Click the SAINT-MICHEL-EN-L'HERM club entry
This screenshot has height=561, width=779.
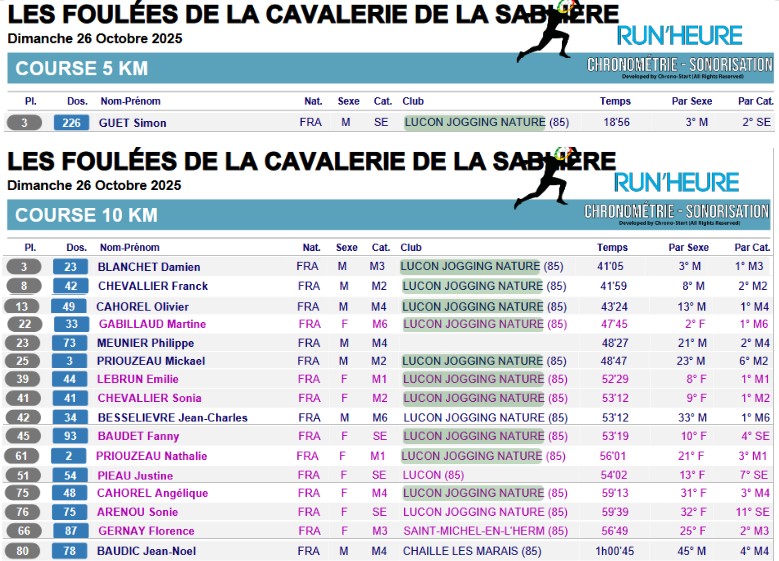[485, 531]
